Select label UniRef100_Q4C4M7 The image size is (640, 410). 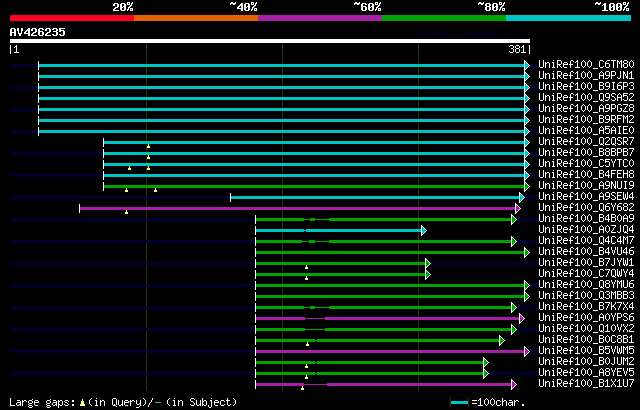(586, 240)
